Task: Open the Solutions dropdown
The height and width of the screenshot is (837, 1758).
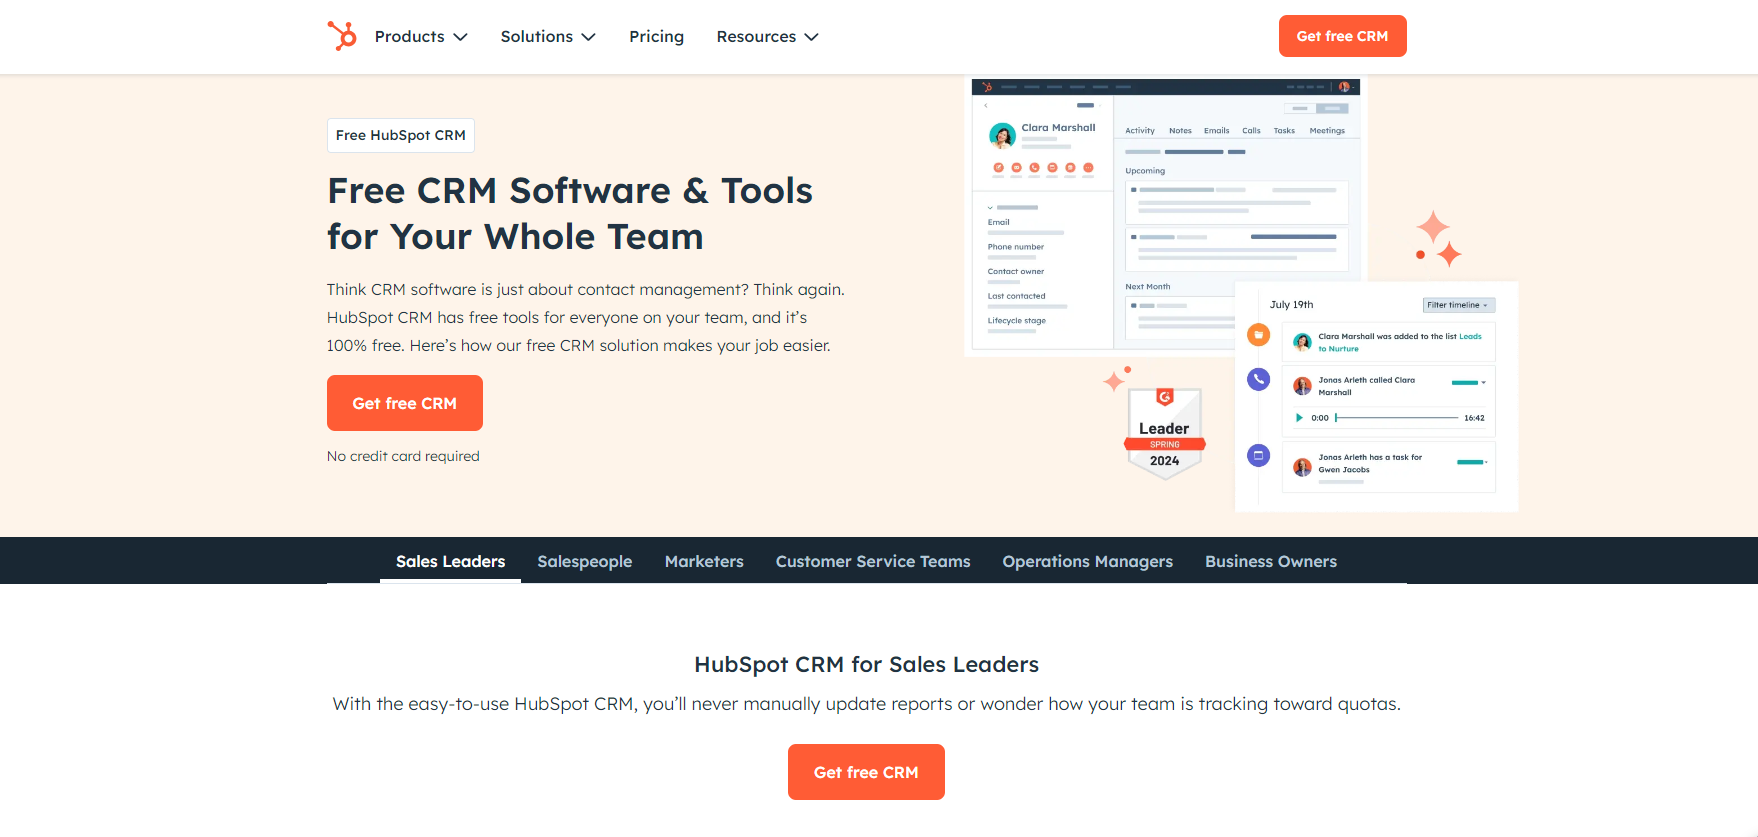Action: tap(548, 37)
